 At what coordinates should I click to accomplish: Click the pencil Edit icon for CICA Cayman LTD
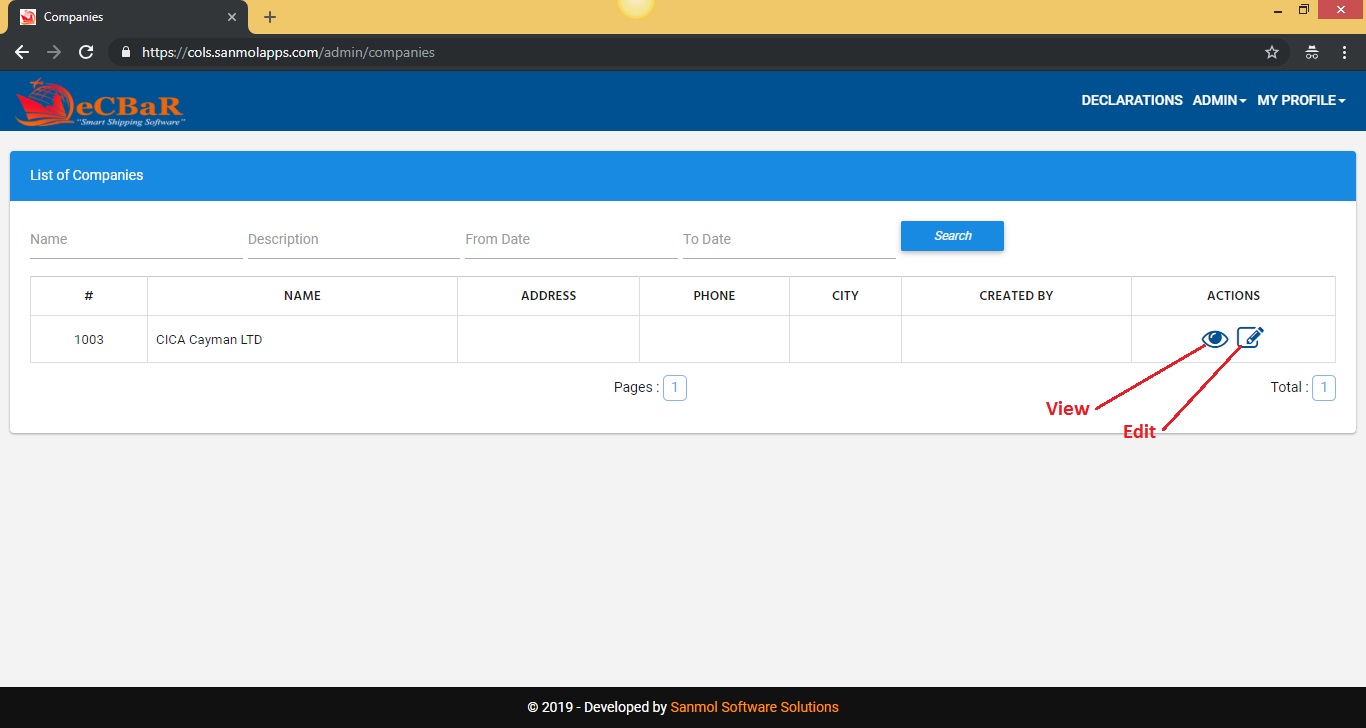tap(1250, 338)
